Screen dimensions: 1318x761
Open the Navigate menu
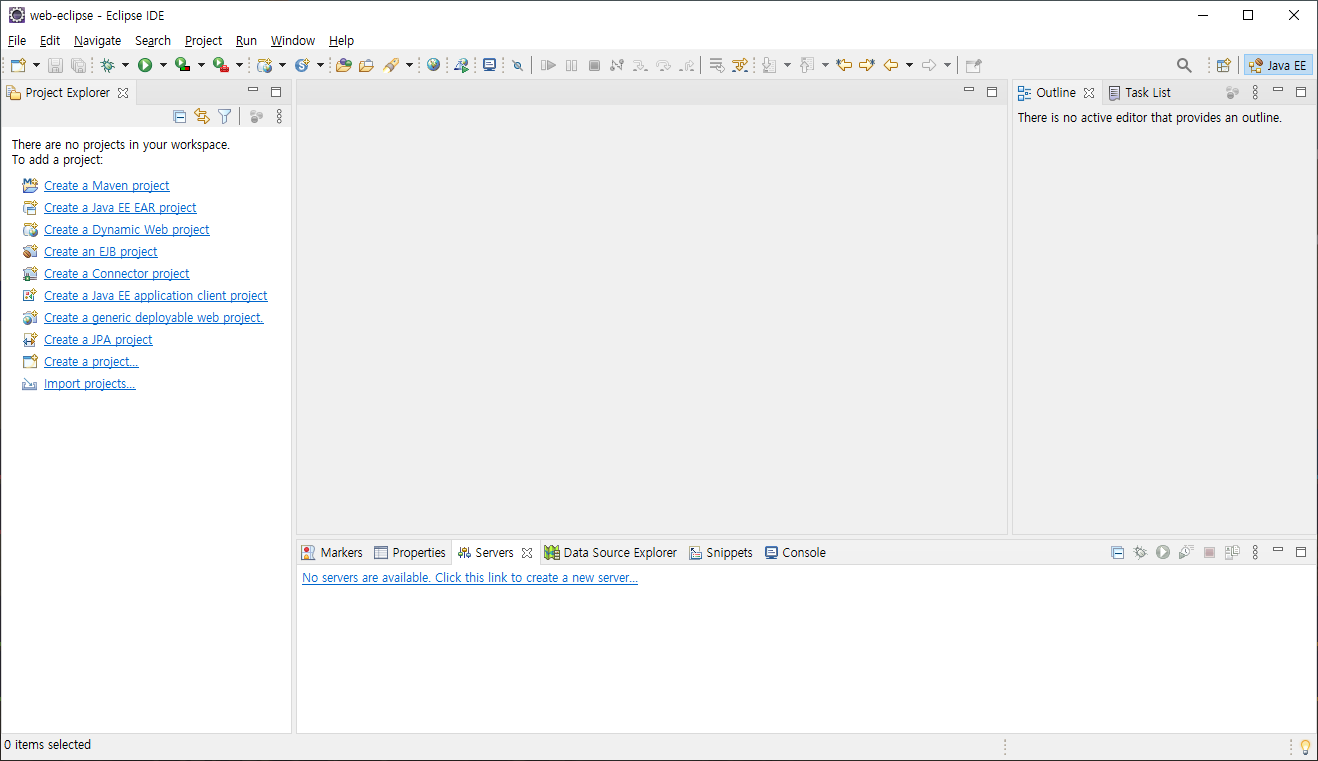[97, 41]
